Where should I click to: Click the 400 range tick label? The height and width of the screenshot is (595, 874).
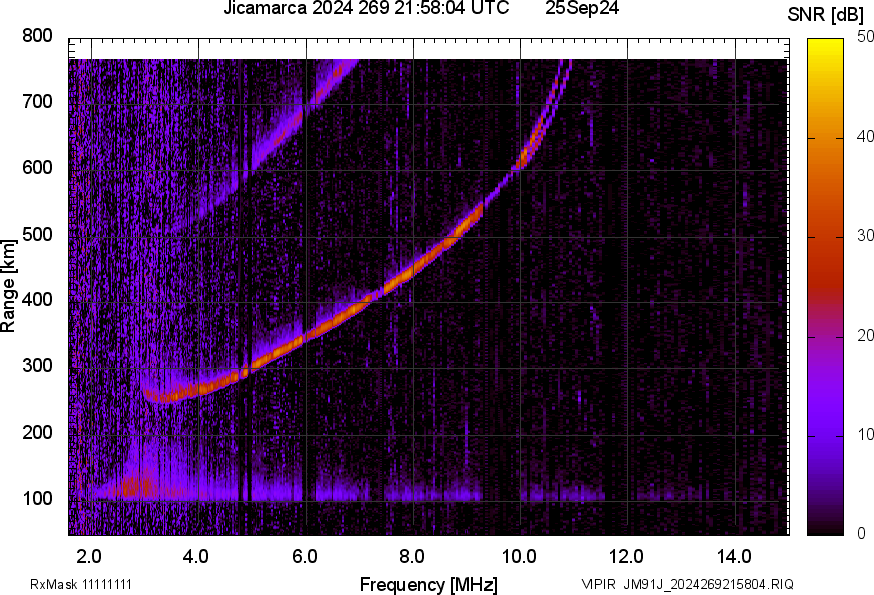point(37,299)
